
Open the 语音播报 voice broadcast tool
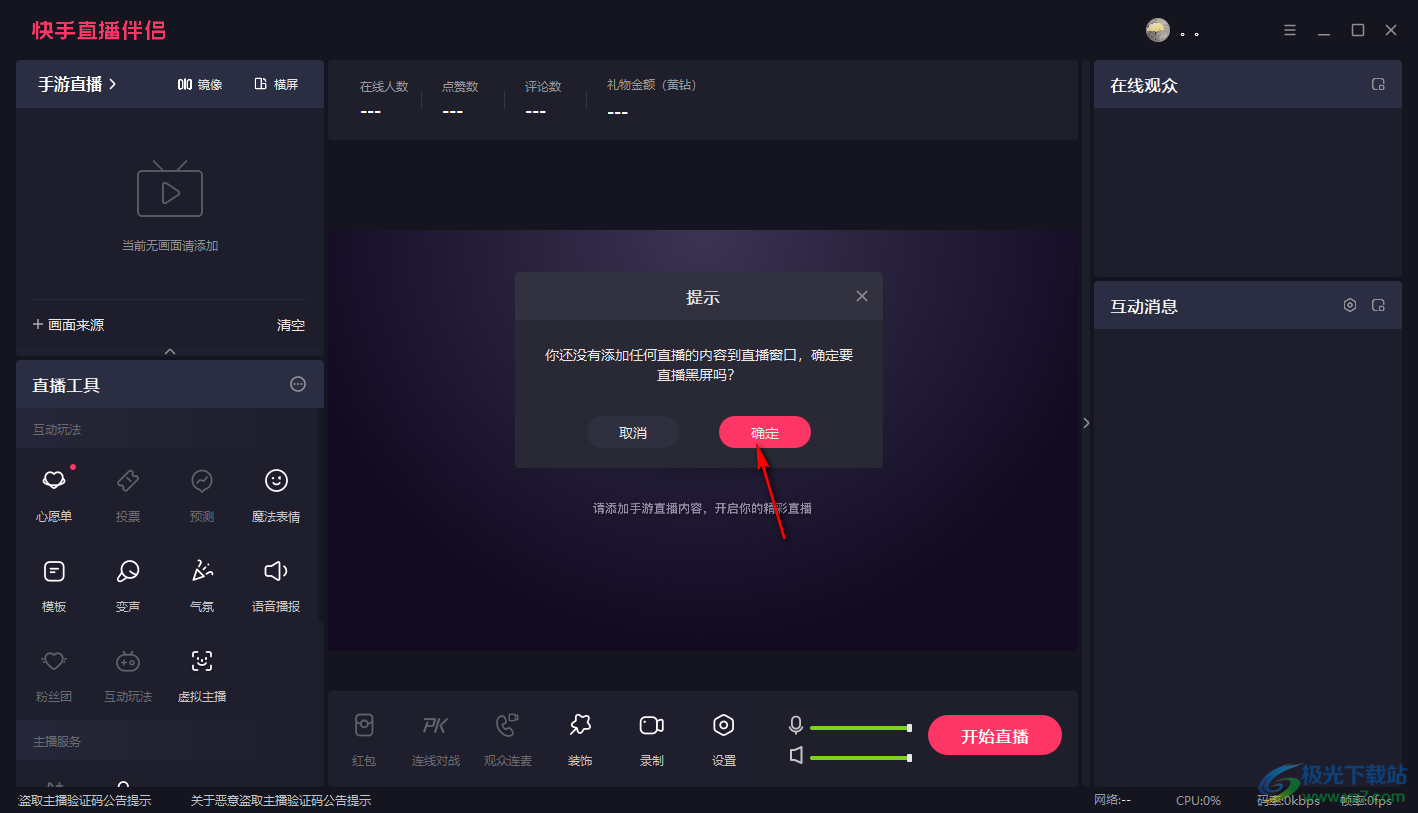[x=276, y=585]
